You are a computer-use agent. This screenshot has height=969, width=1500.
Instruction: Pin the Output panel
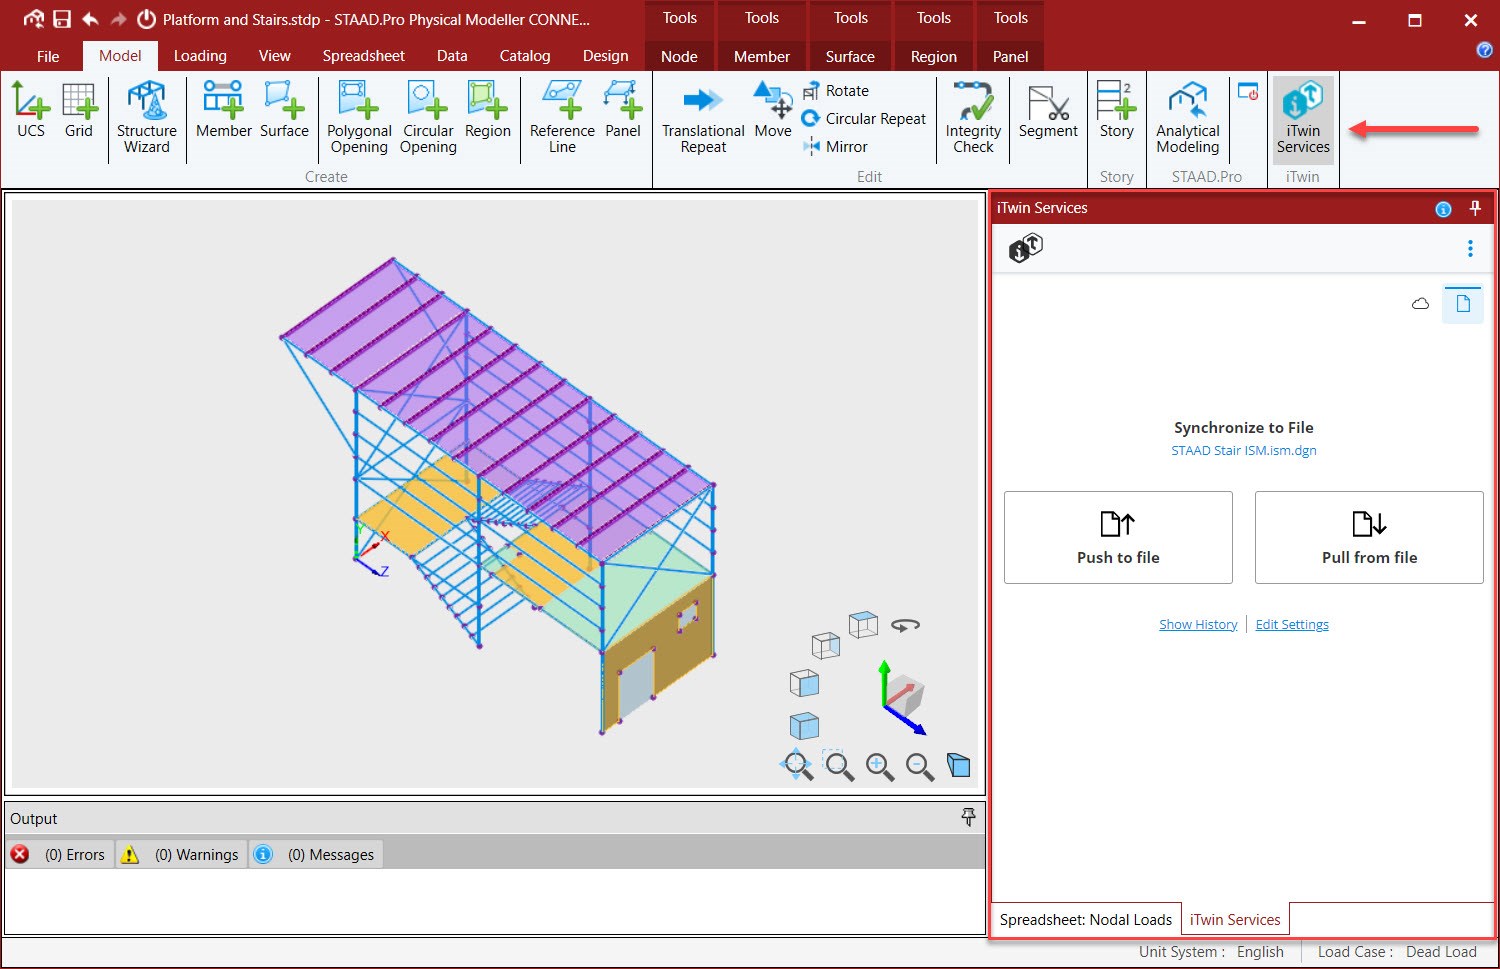point(968,818)
